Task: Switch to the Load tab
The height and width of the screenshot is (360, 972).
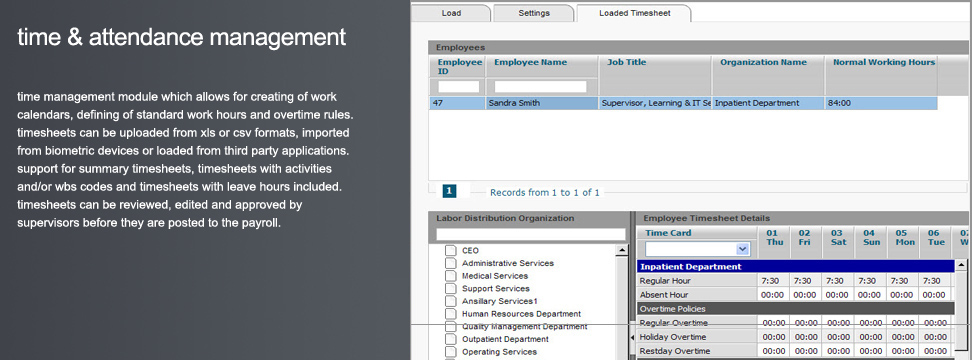Action: [x=451, y=13]
